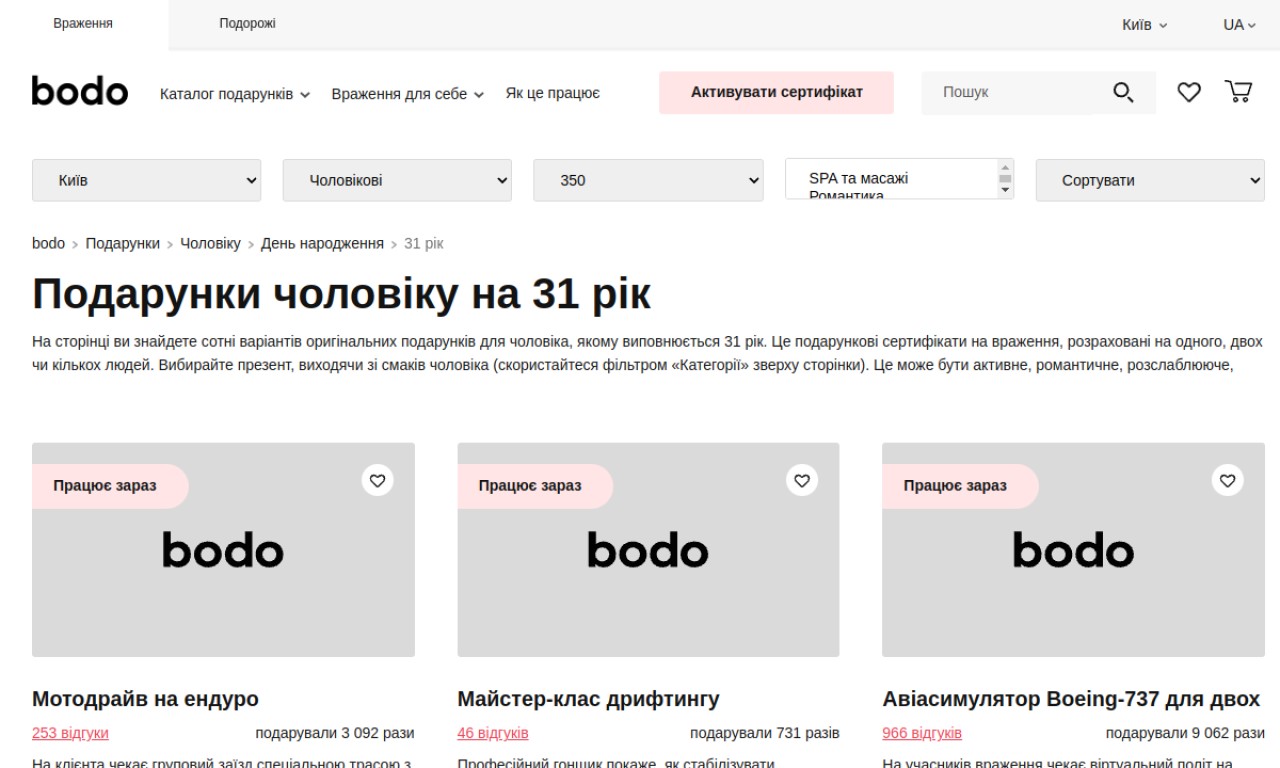Click 'подарували 3 092 рази' text
This screenshot has height=768, width=1280.
click(335, 733)
